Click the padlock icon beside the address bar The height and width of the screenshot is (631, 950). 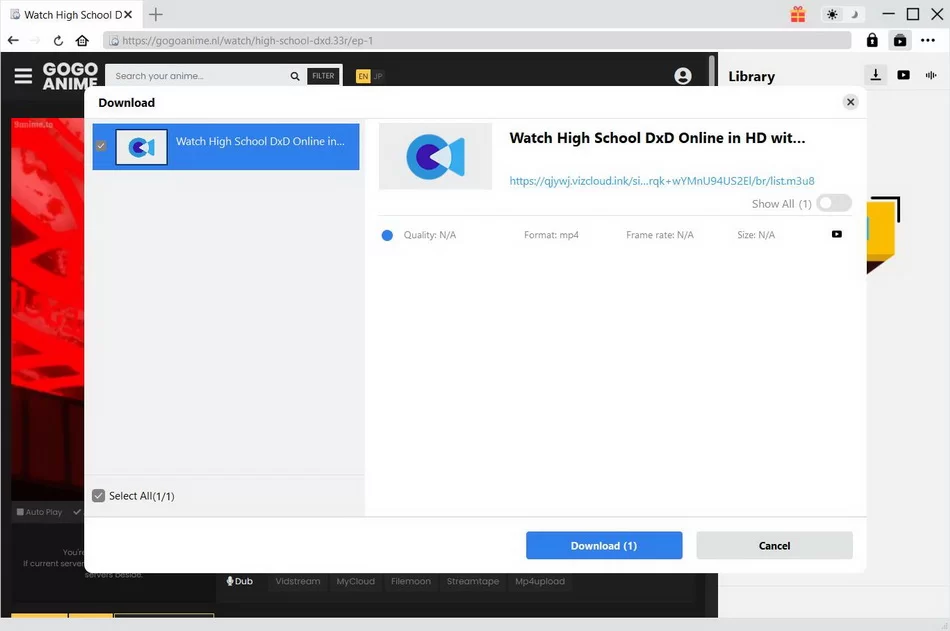click(872, 40)
